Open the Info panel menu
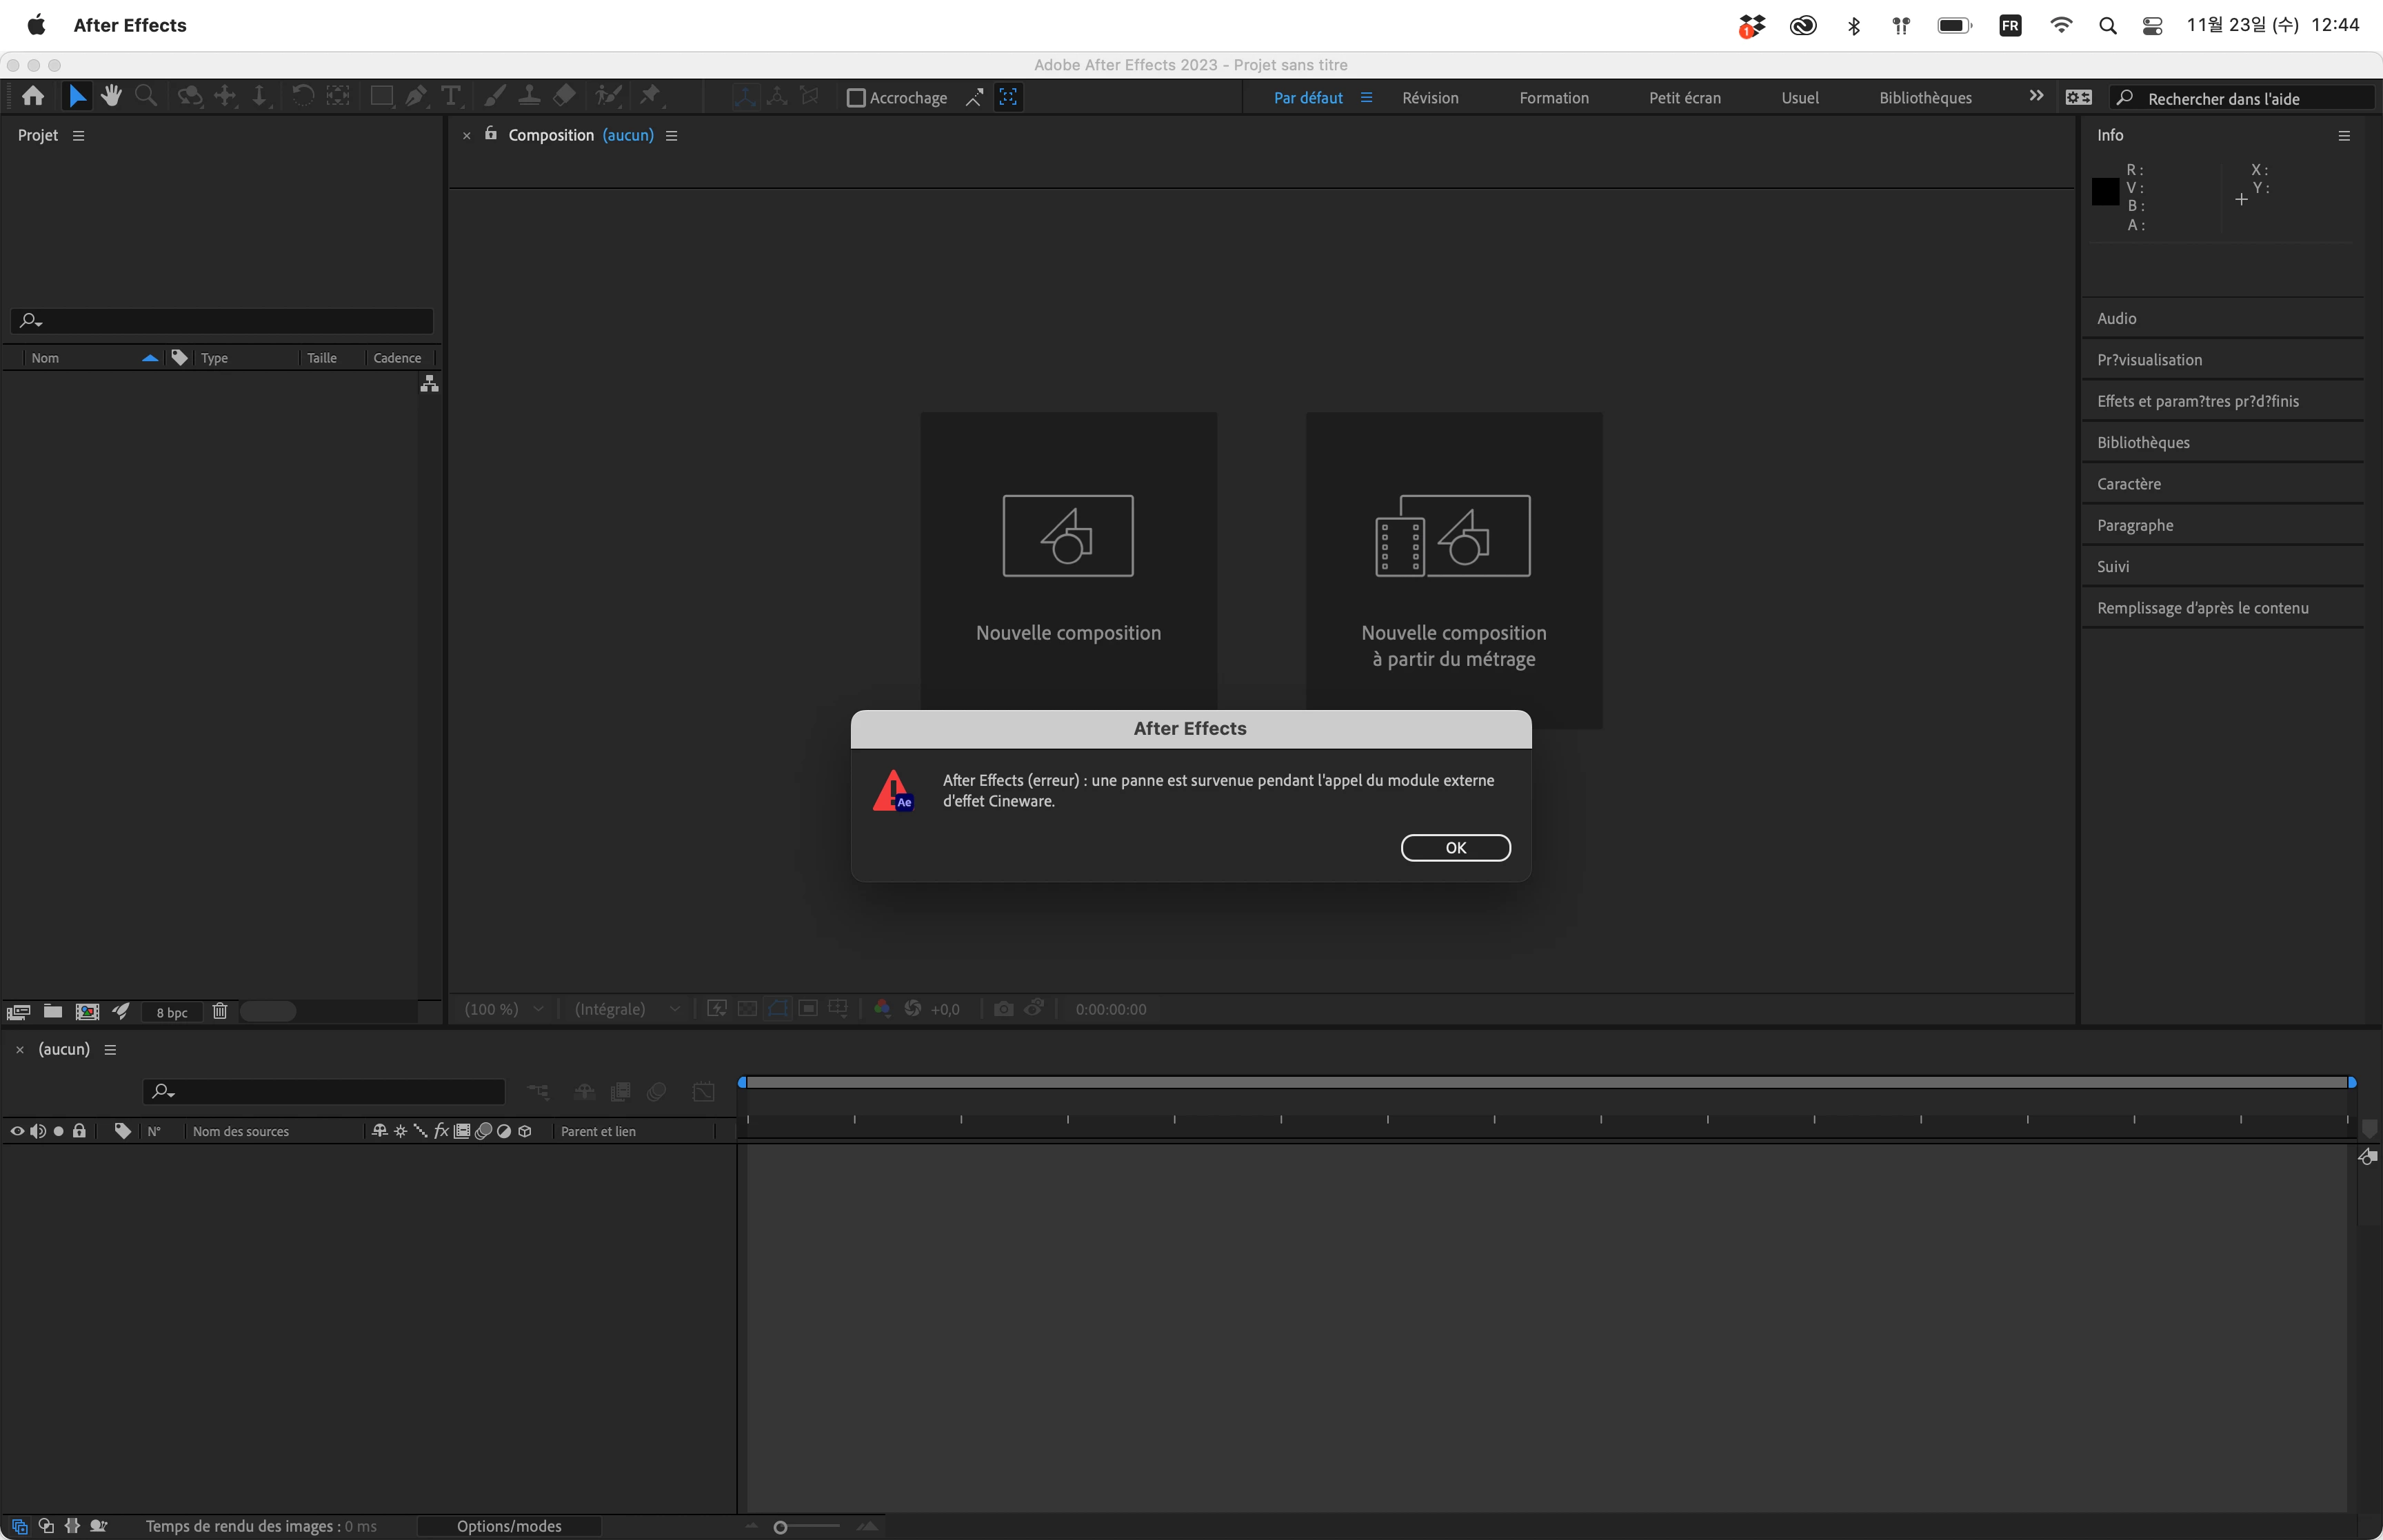Image resolution: width=2383 pixels, height=1540 pixels. coord(2344,136)
